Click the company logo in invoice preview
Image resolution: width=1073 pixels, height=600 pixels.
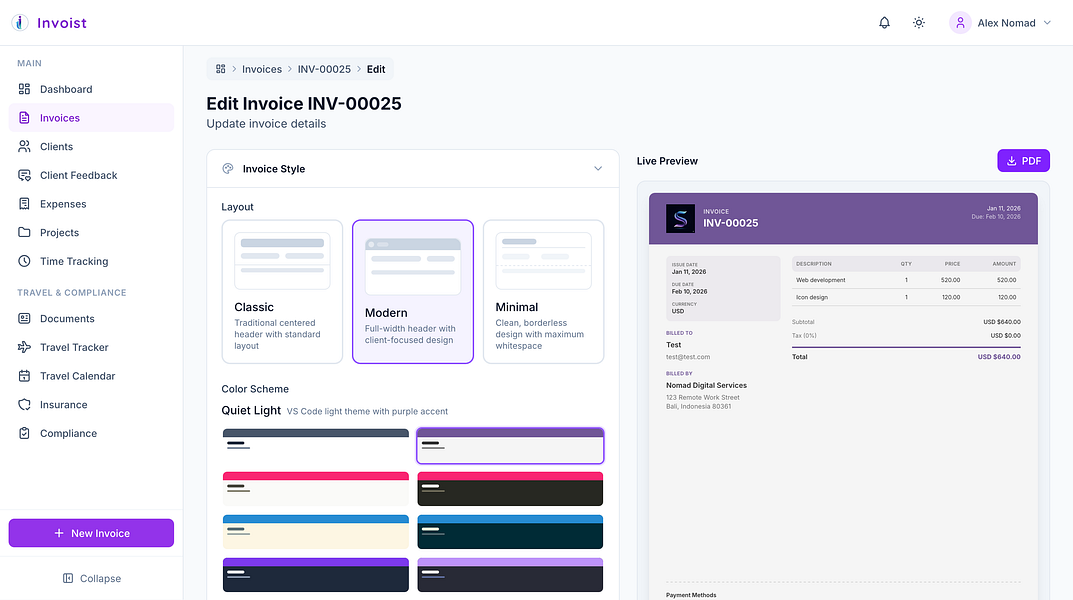click(680, 219)
